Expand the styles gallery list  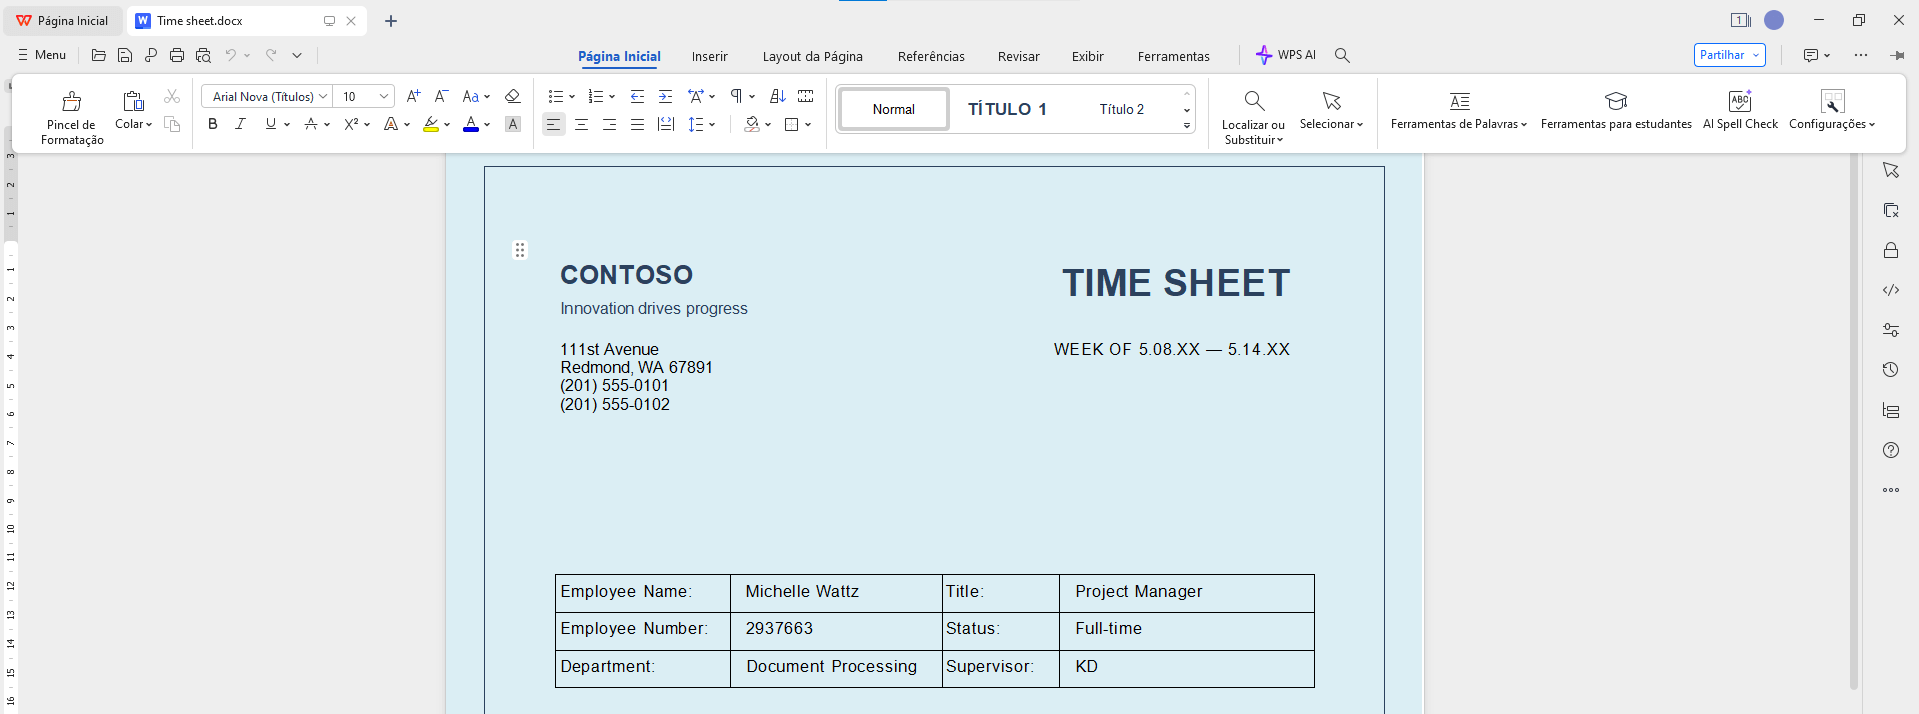(x=1187, y=126)
